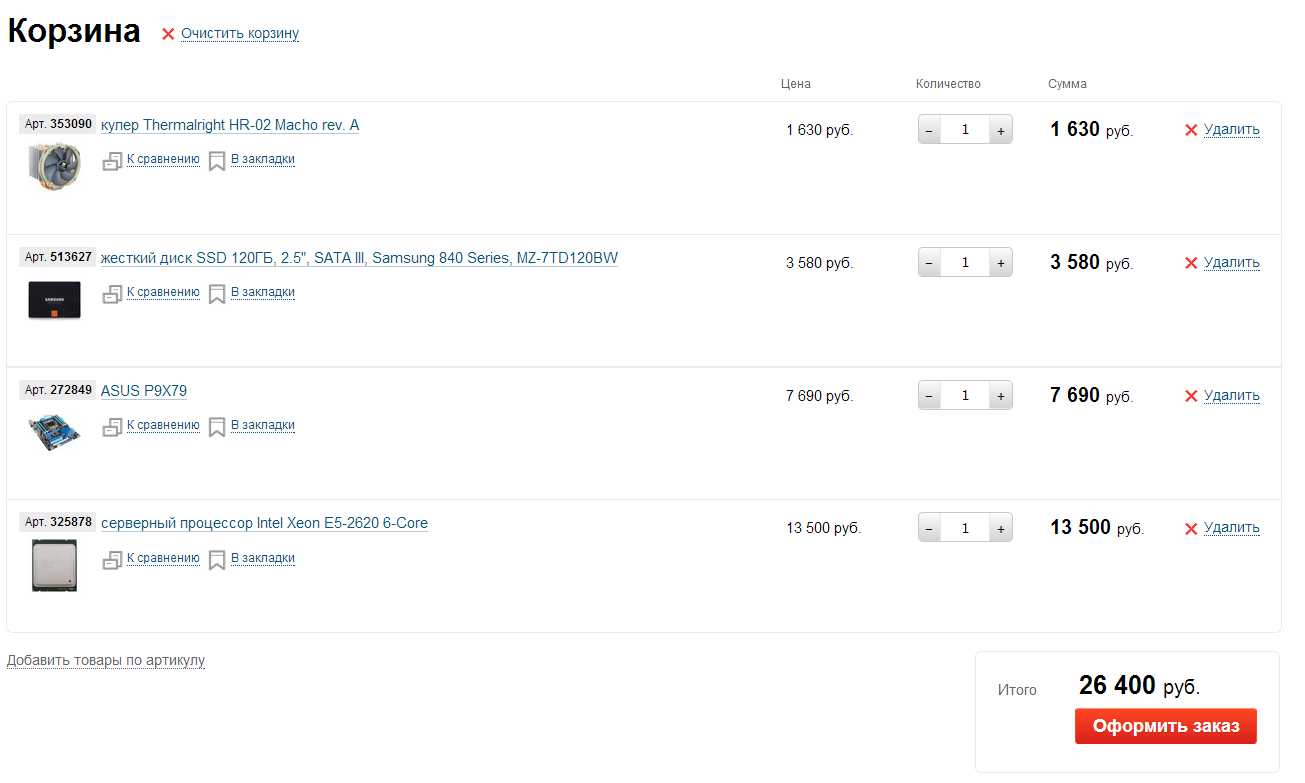1305x783 pixels.
Task: Open the Intel Xeon E5-2620 product link
Action: point(264,523)
